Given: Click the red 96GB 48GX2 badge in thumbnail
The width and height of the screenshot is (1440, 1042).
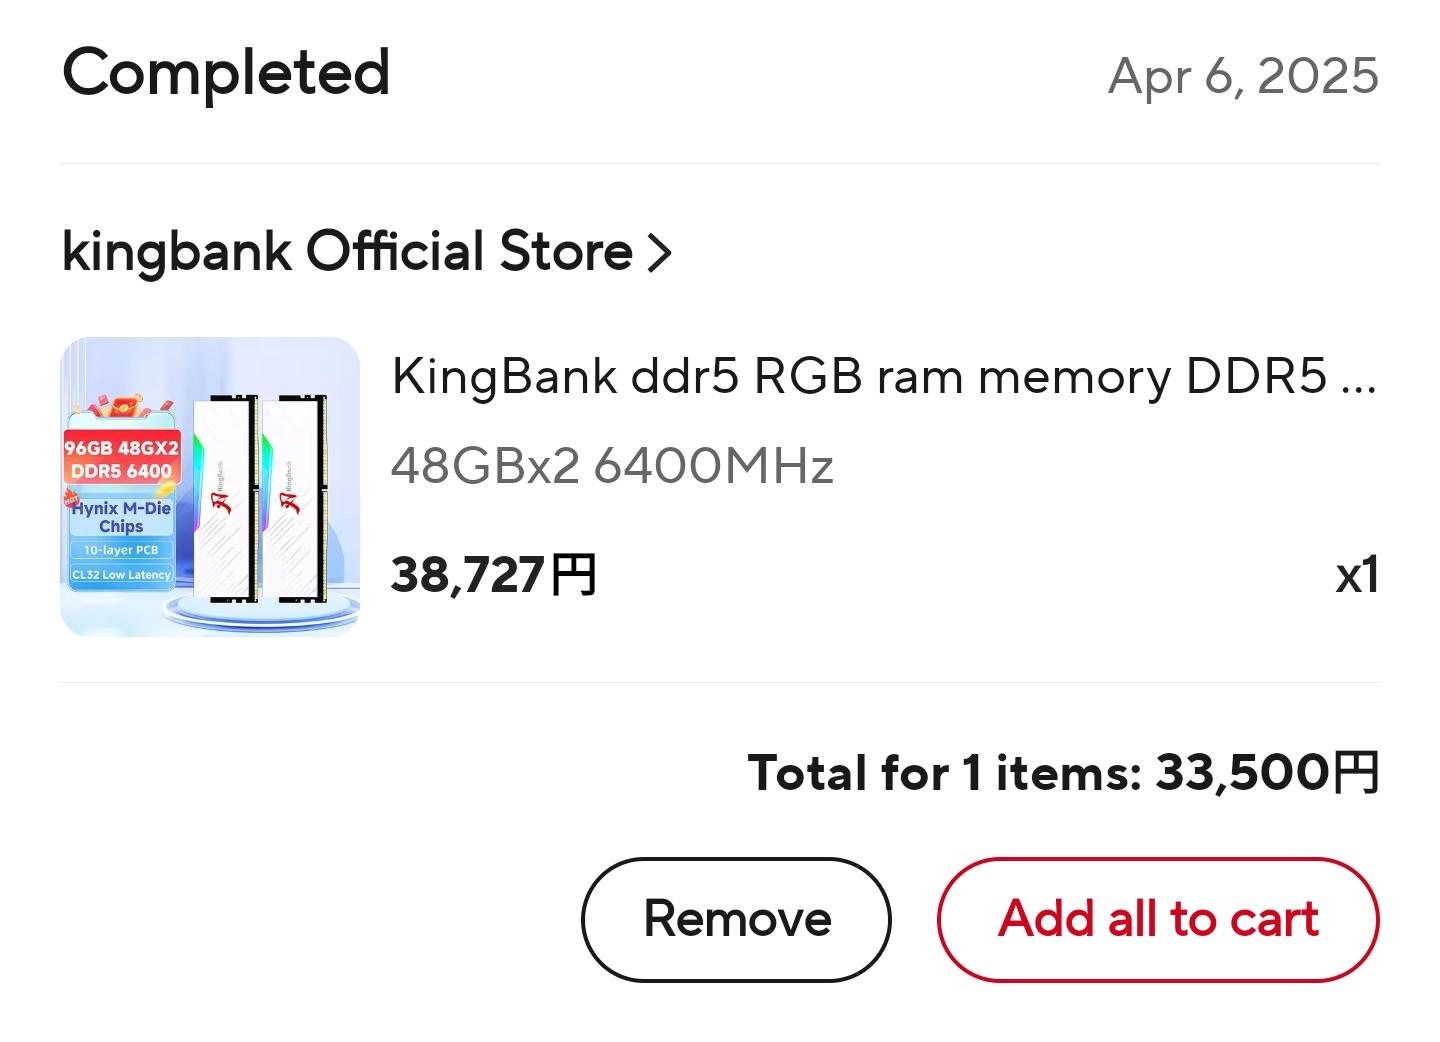Looking at the screenshot, I should (121, 459).
